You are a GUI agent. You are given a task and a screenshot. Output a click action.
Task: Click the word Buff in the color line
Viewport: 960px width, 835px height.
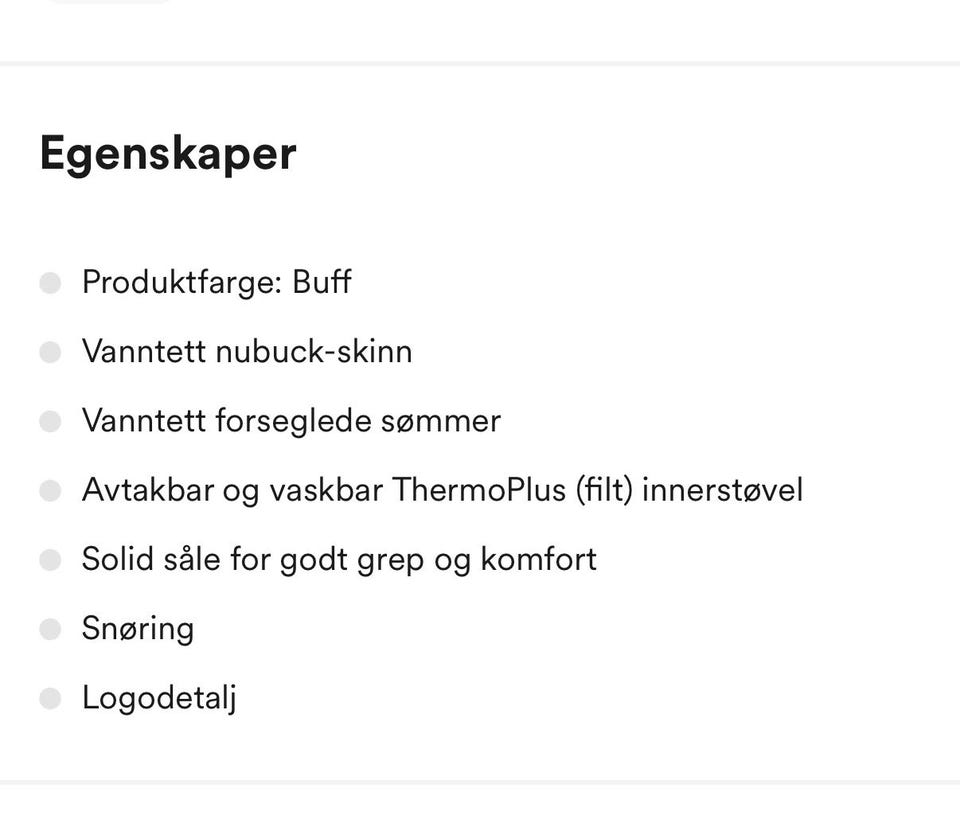click(x=322, y=282)
